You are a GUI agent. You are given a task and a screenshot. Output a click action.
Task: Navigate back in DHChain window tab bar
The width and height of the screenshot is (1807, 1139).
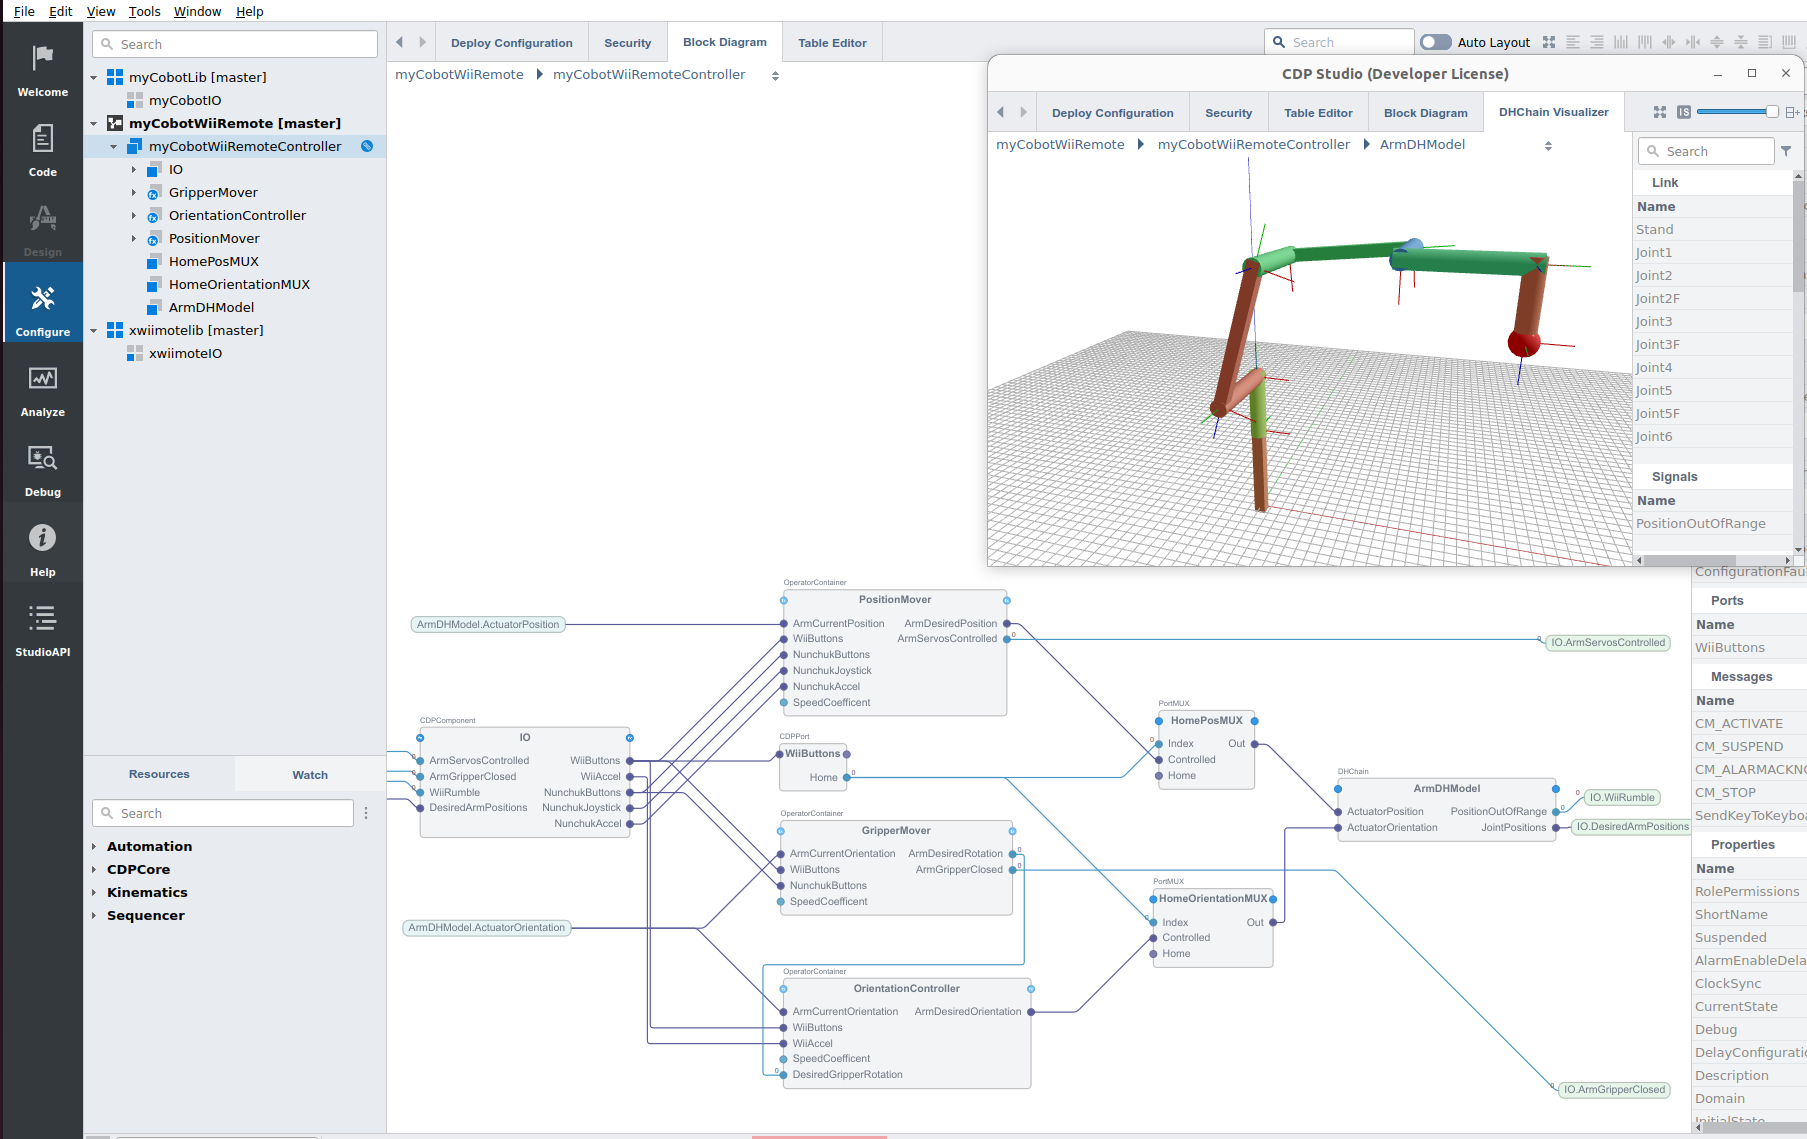tap(1001, 112)
